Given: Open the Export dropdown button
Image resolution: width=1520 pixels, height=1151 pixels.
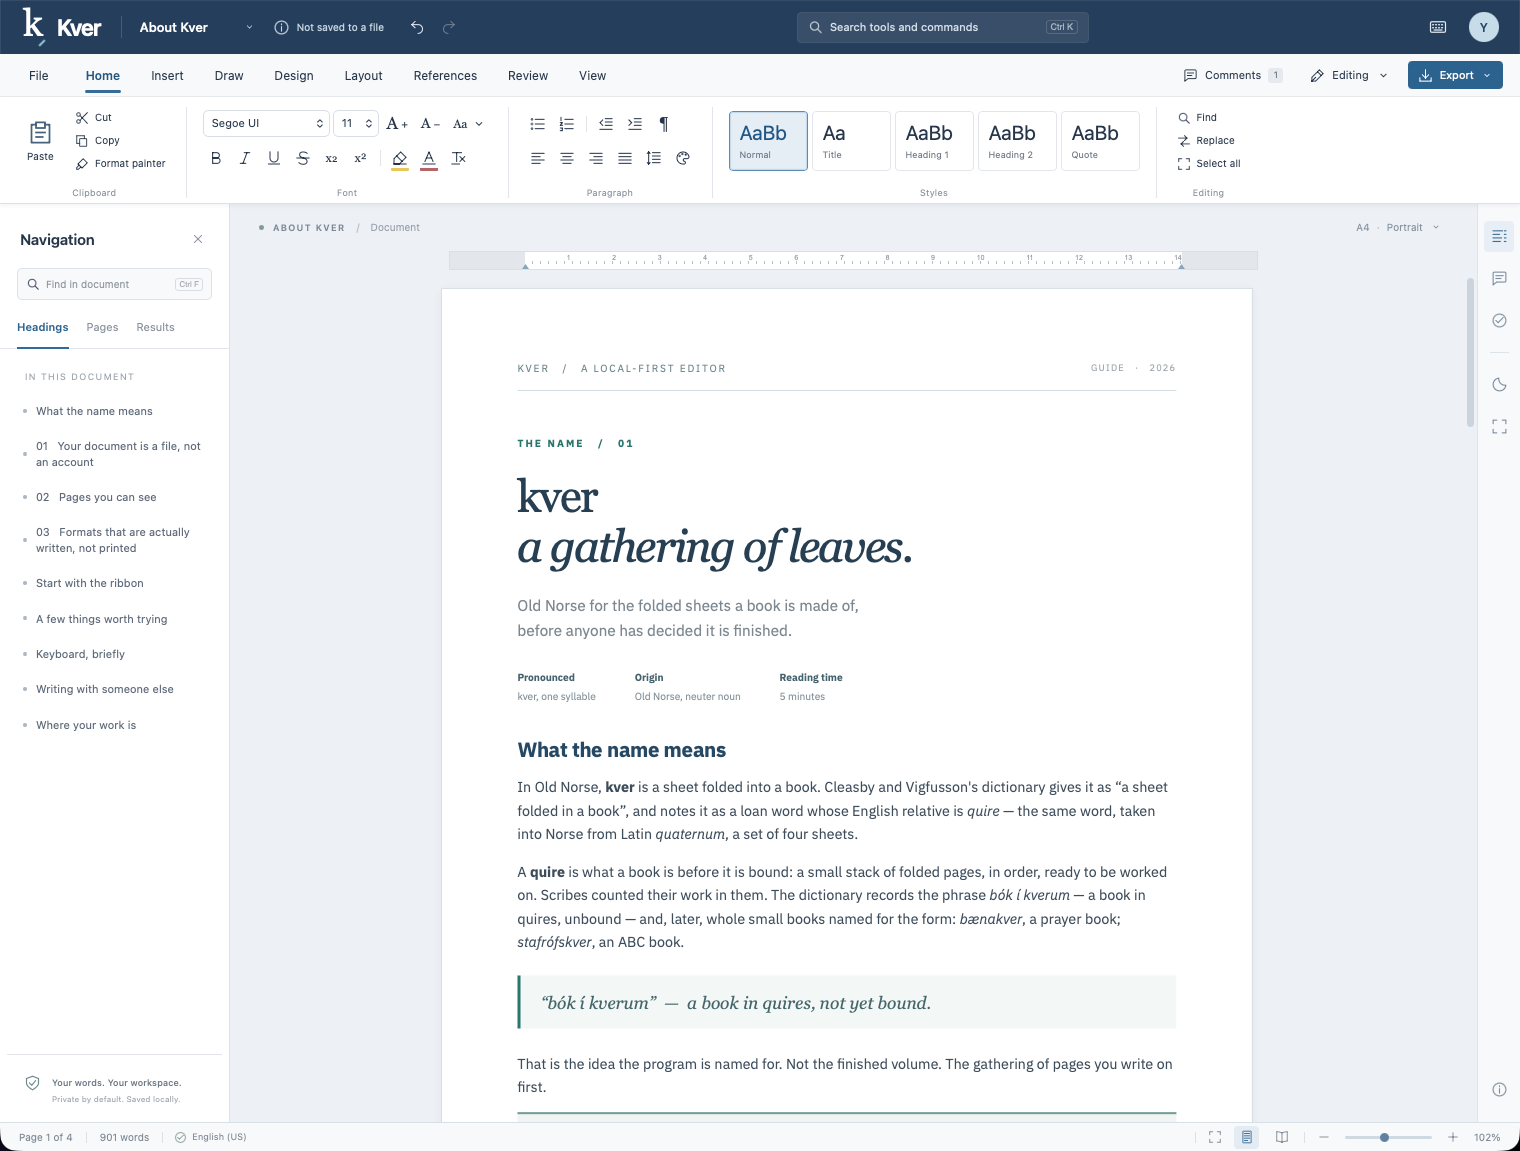Looking at the screenshot, I should click(x=1455, y=75).
